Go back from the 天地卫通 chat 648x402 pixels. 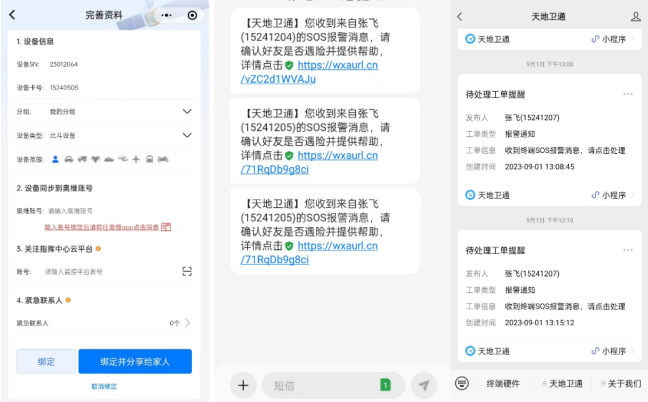(x=460, y=17)
